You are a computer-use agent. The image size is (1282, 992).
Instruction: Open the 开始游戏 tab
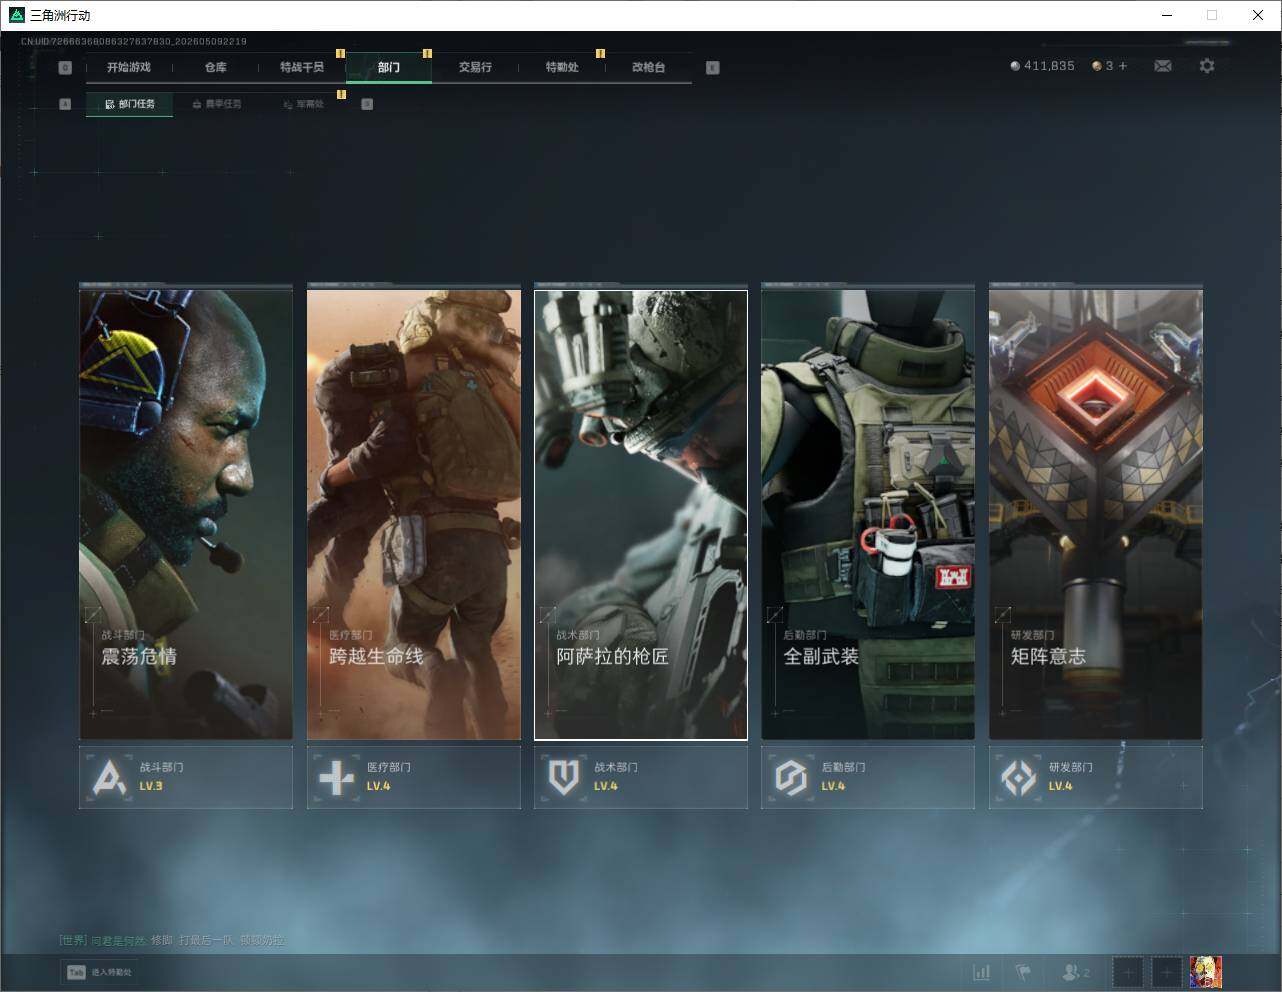point(129,67)
